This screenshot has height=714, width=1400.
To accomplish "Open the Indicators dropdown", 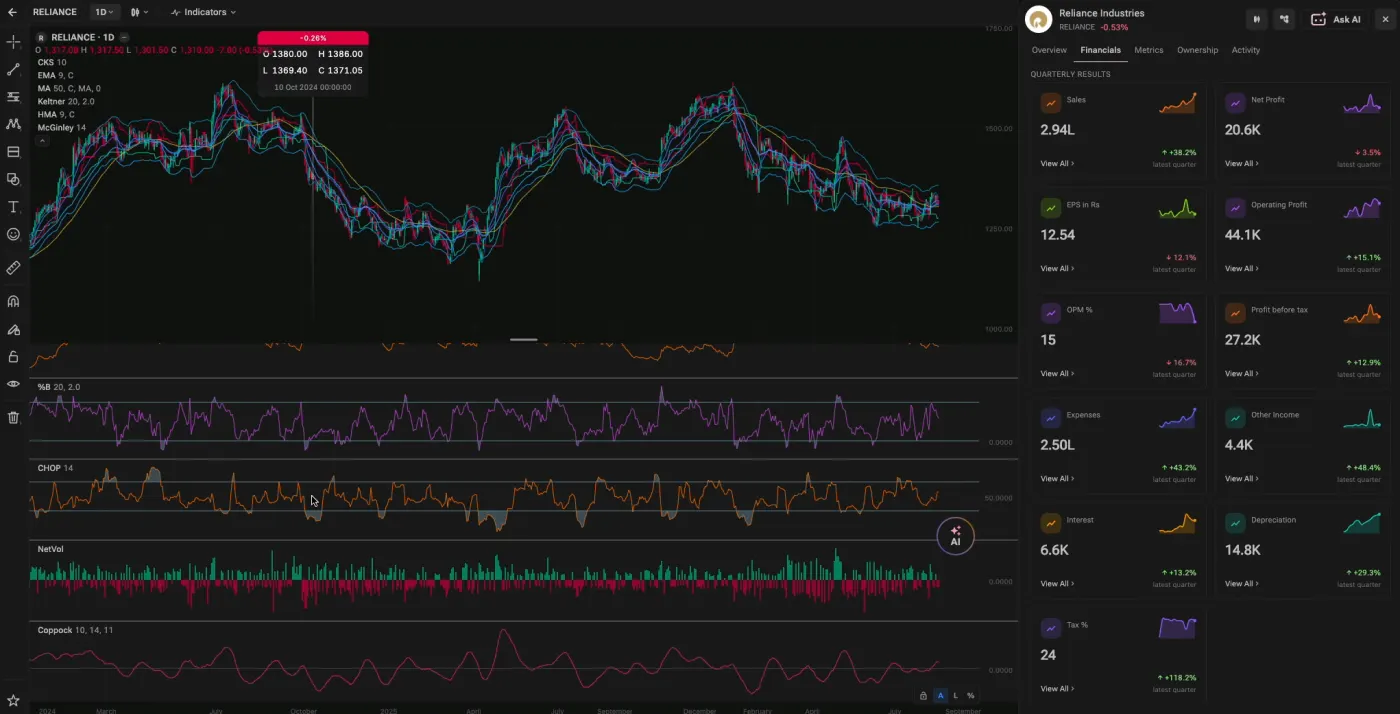I will click(204, 12).
